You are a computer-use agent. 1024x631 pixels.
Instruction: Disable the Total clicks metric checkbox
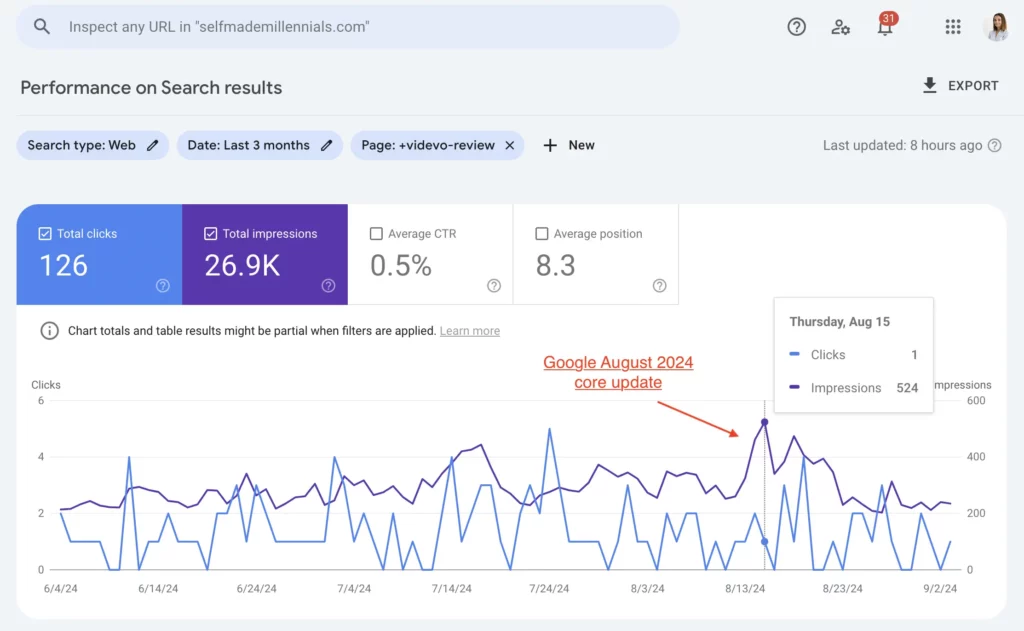coord(44,233)
